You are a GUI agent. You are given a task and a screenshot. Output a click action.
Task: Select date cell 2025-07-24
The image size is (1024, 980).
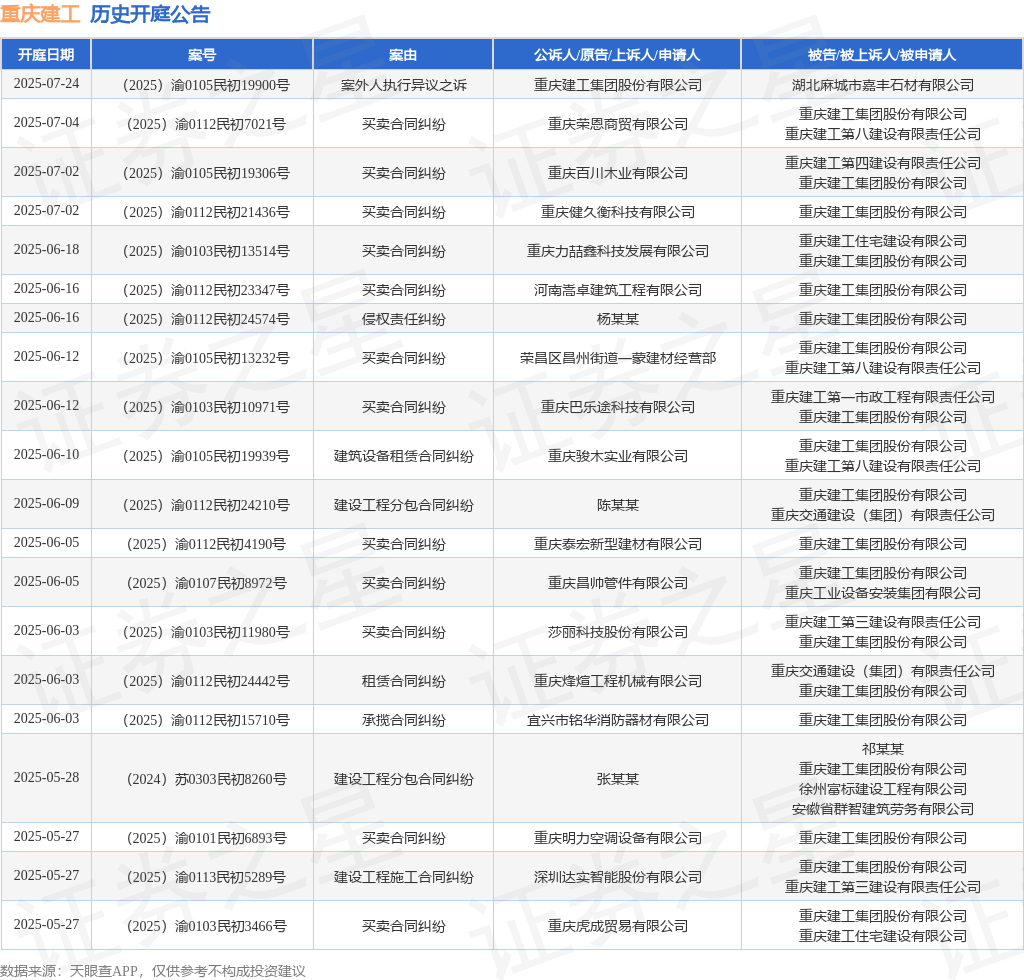[x=46, y=84]
